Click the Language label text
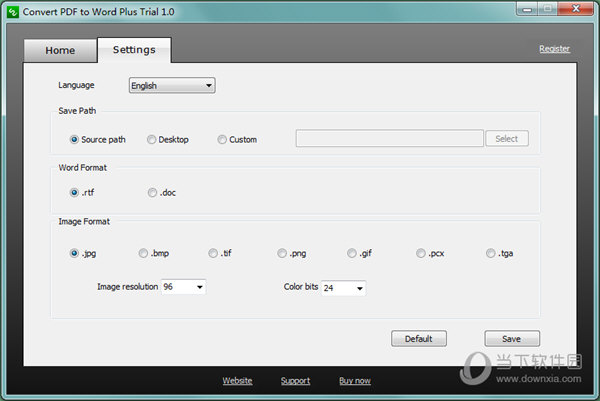The image size is (600, 401). click(x=76, y=85)
